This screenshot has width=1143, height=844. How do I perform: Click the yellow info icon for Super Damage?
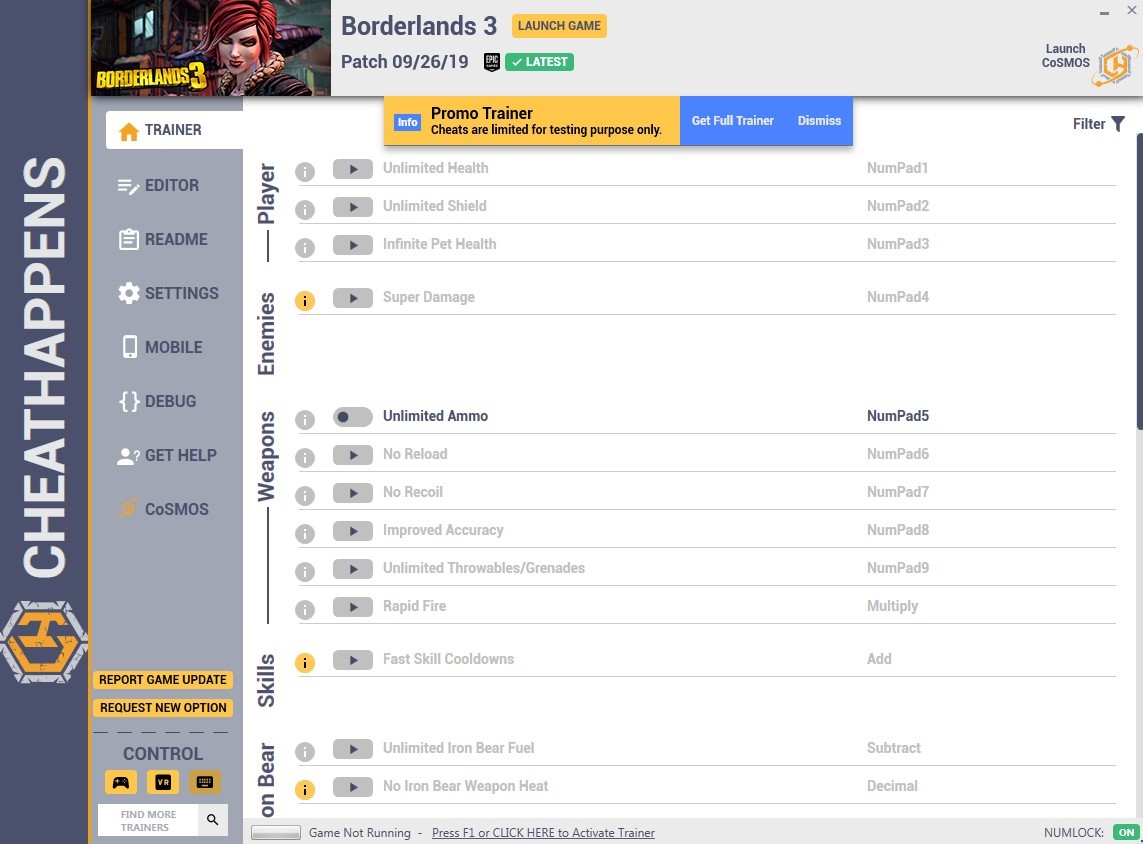coord(305,300)
